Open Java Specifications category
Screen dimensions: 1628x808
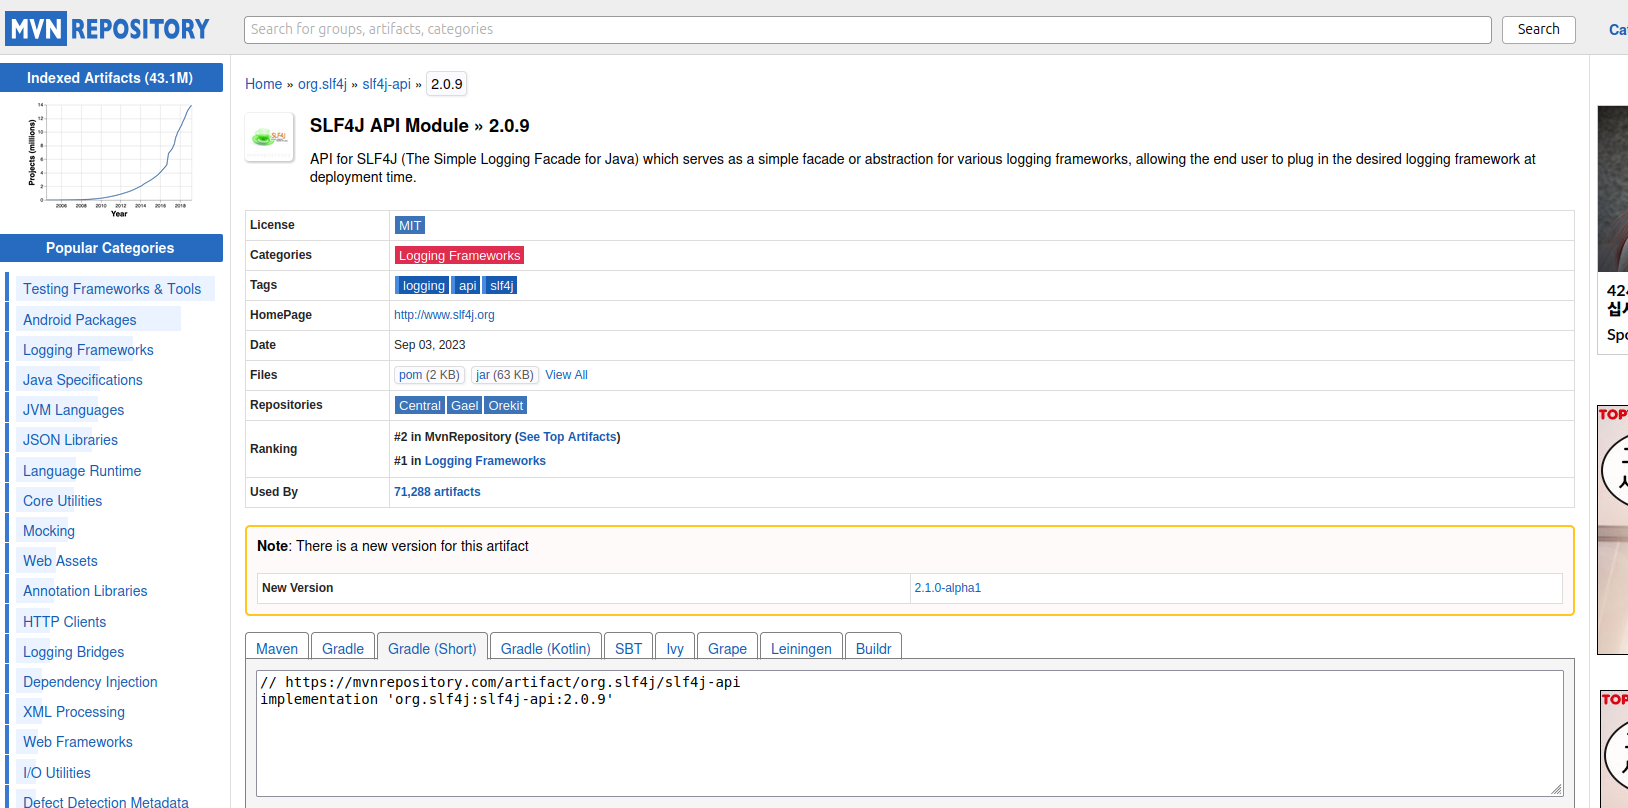point(83,380)
